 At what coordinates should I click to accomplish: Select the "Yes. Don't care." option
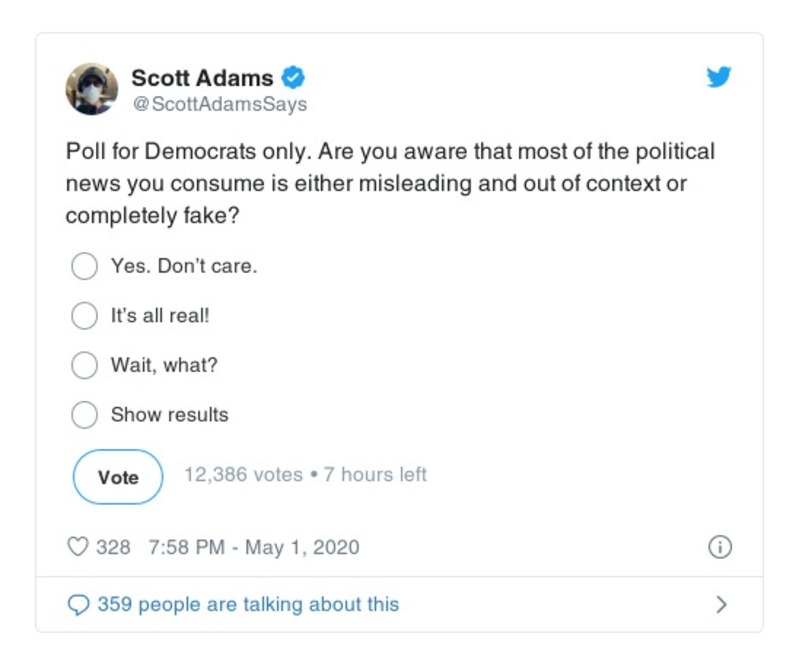tap(84, 266)
